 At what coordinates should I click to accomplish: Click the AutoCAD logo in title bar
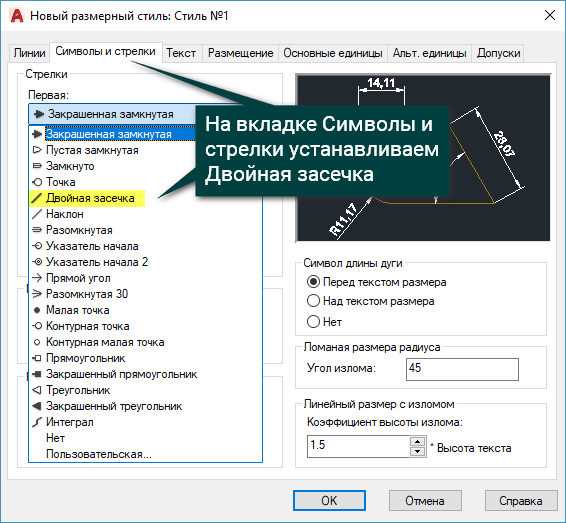[17, 16]
